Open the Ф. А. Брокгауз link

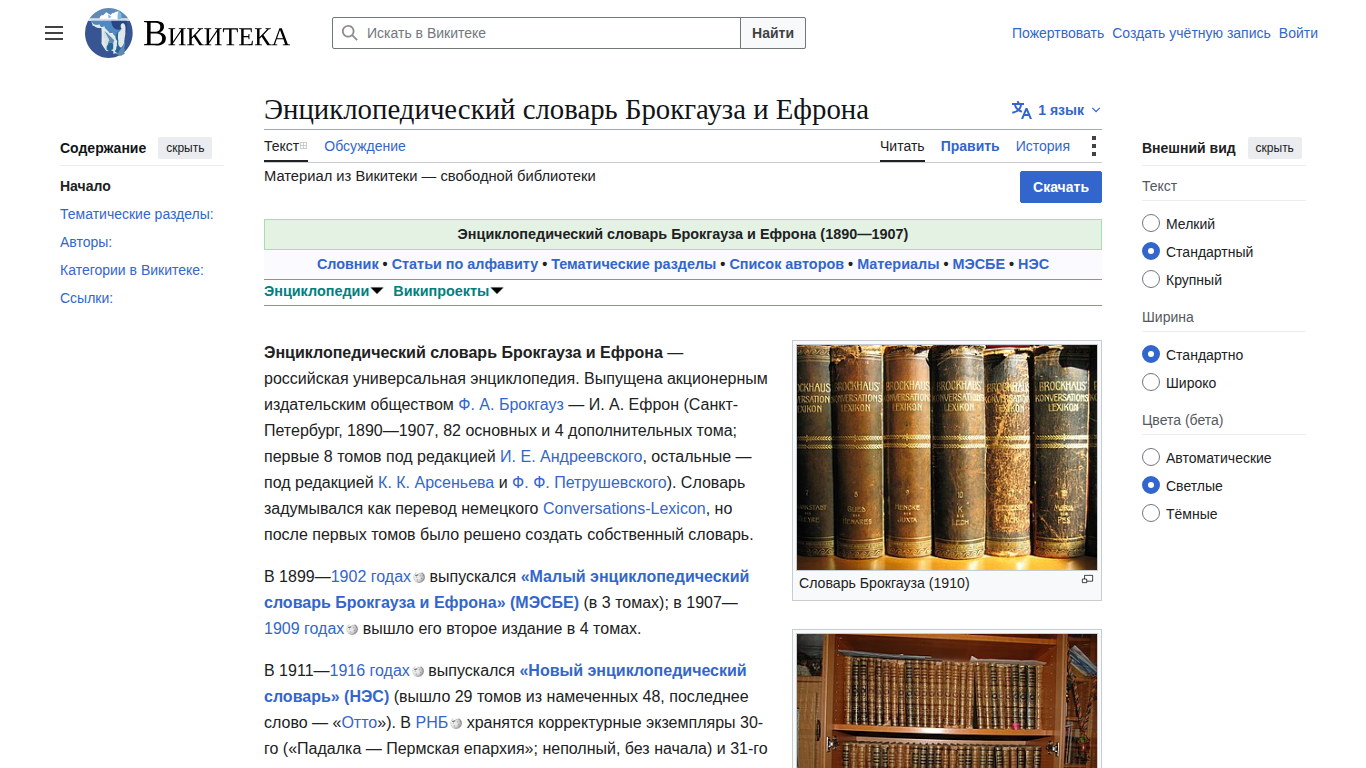(511, 404)
